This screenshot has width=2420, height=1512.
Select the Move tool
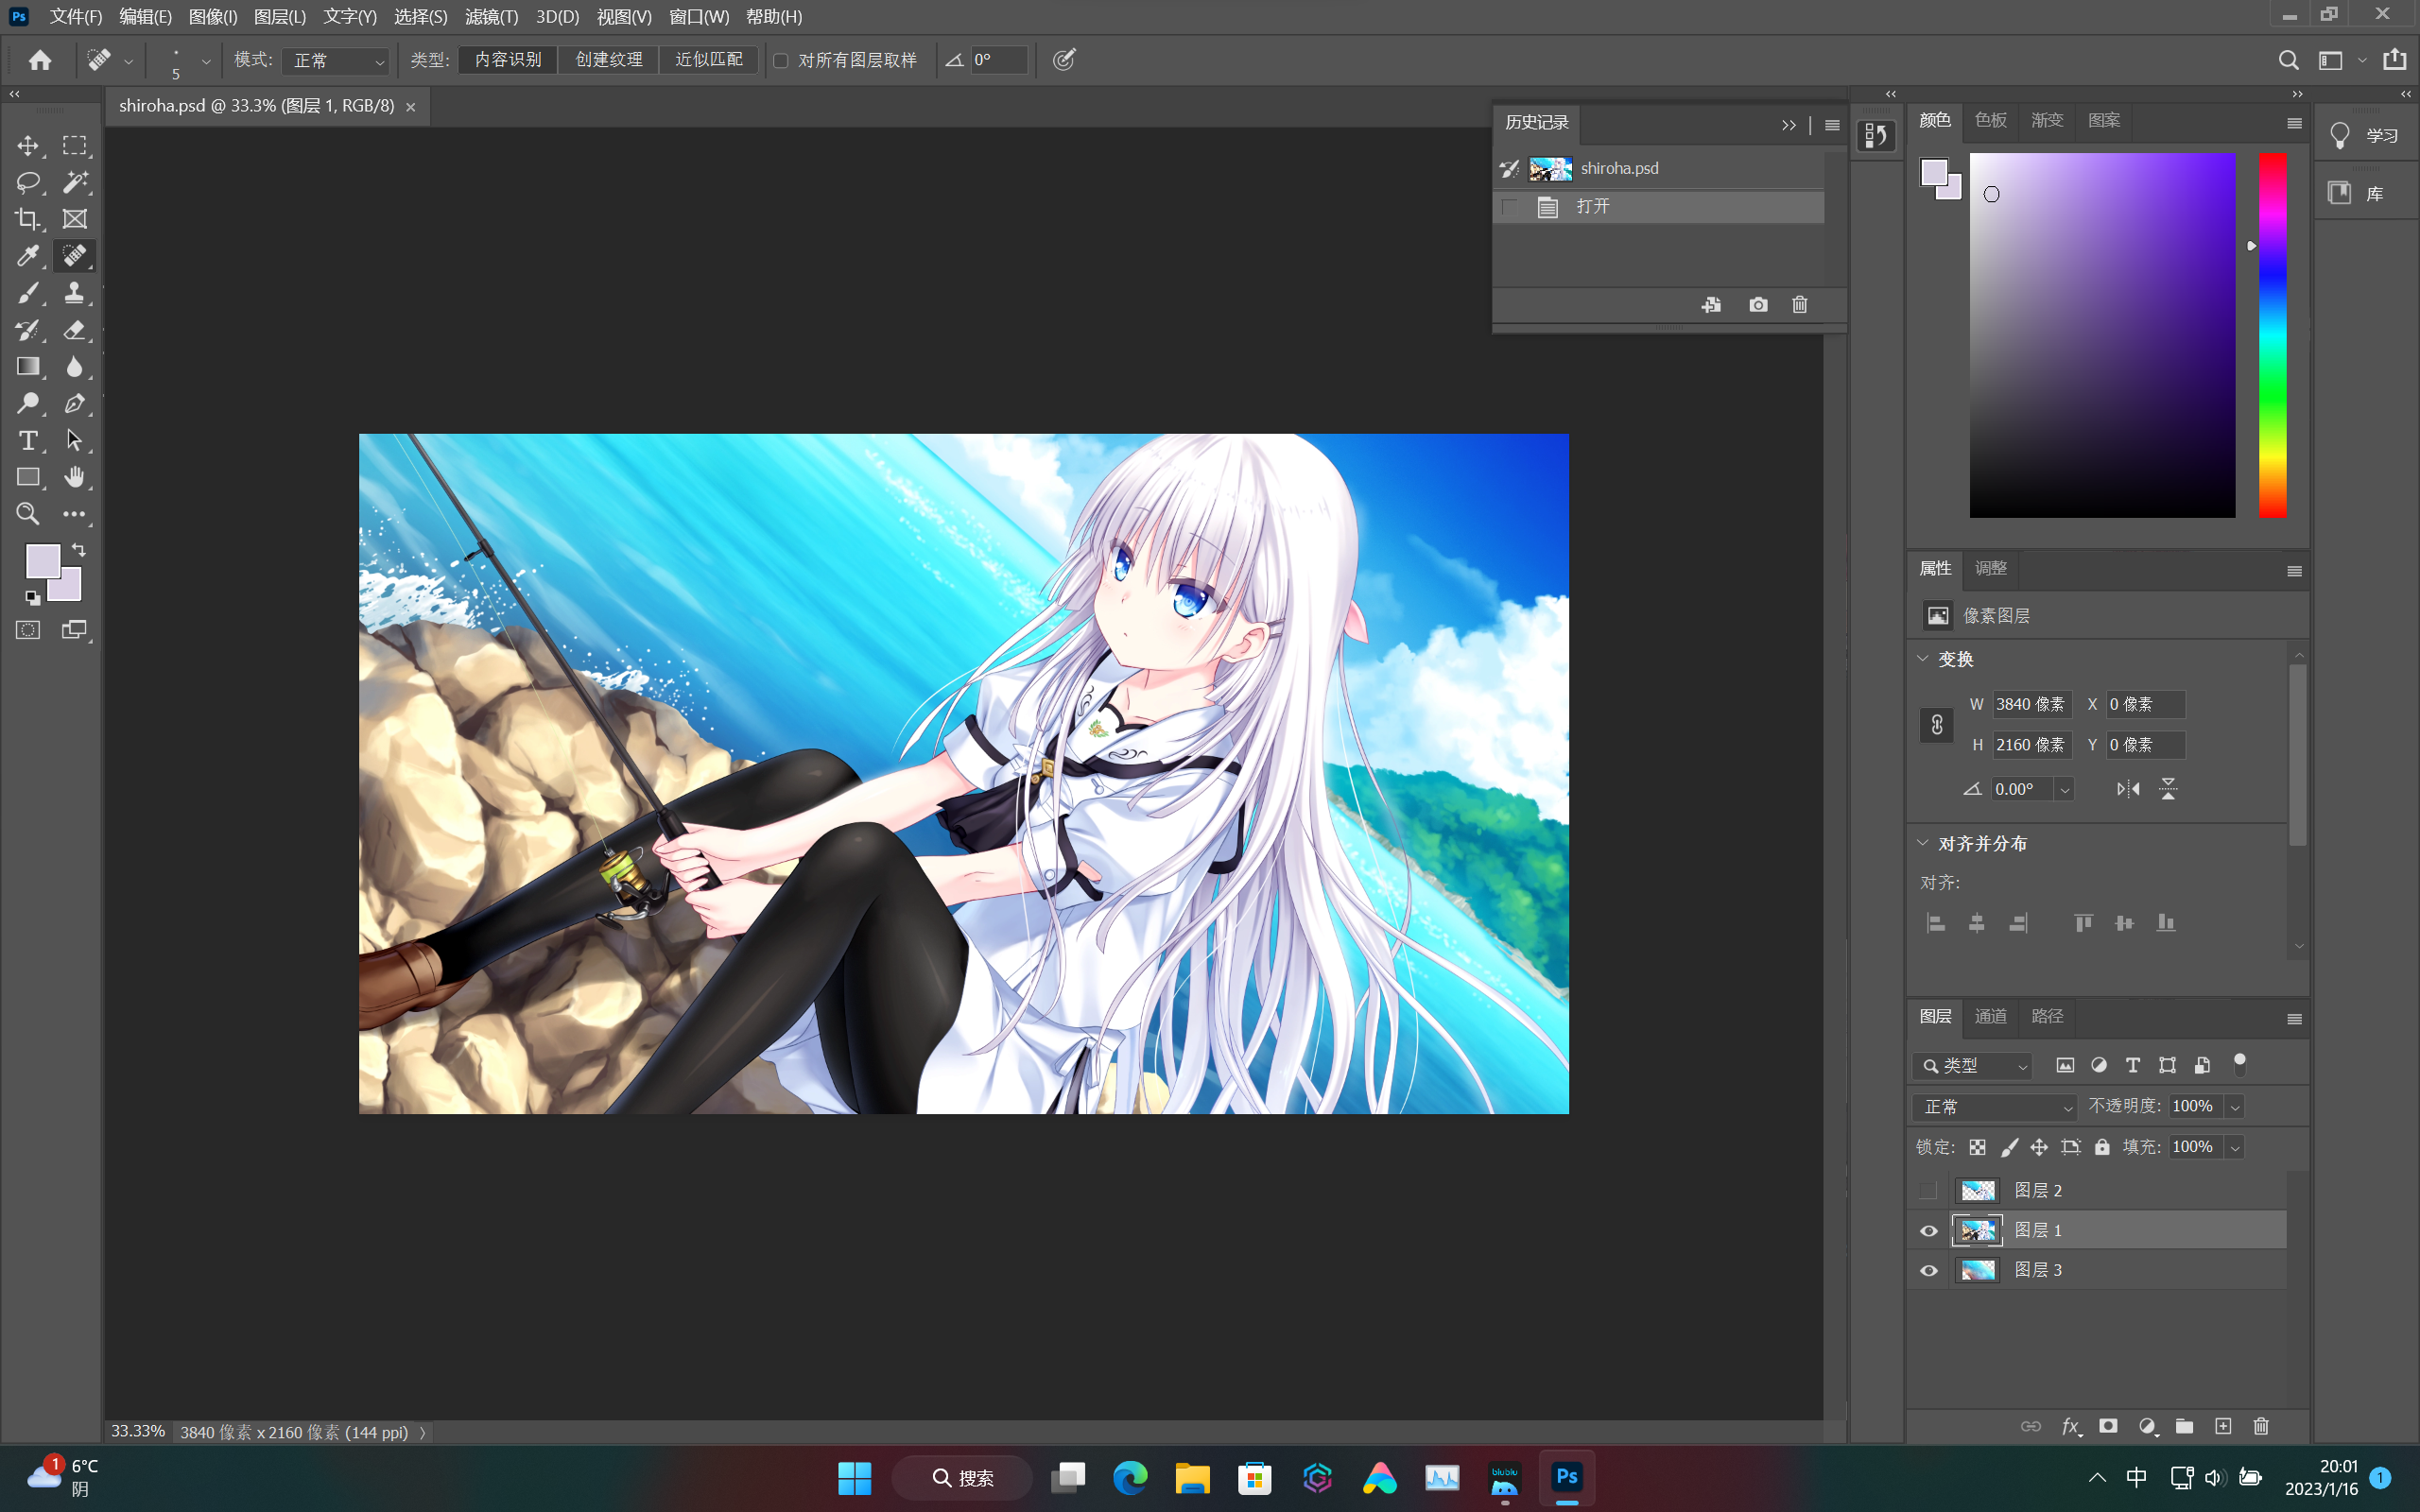click(x=28, y=146)
